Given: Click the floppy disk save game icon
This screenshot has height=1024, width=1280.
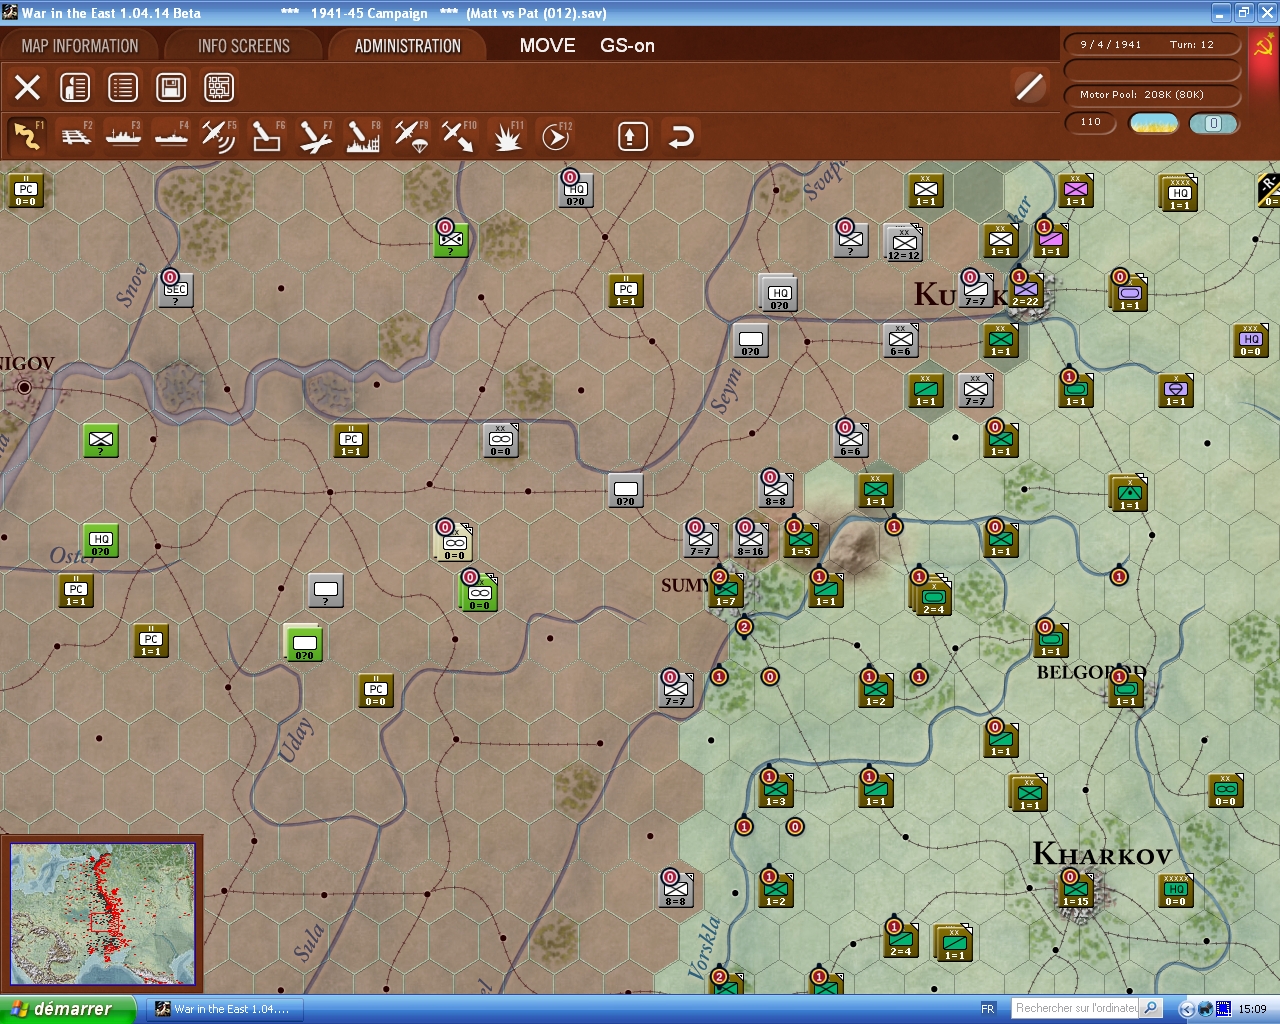Looking at the screenshot, I should click(171, 87).
